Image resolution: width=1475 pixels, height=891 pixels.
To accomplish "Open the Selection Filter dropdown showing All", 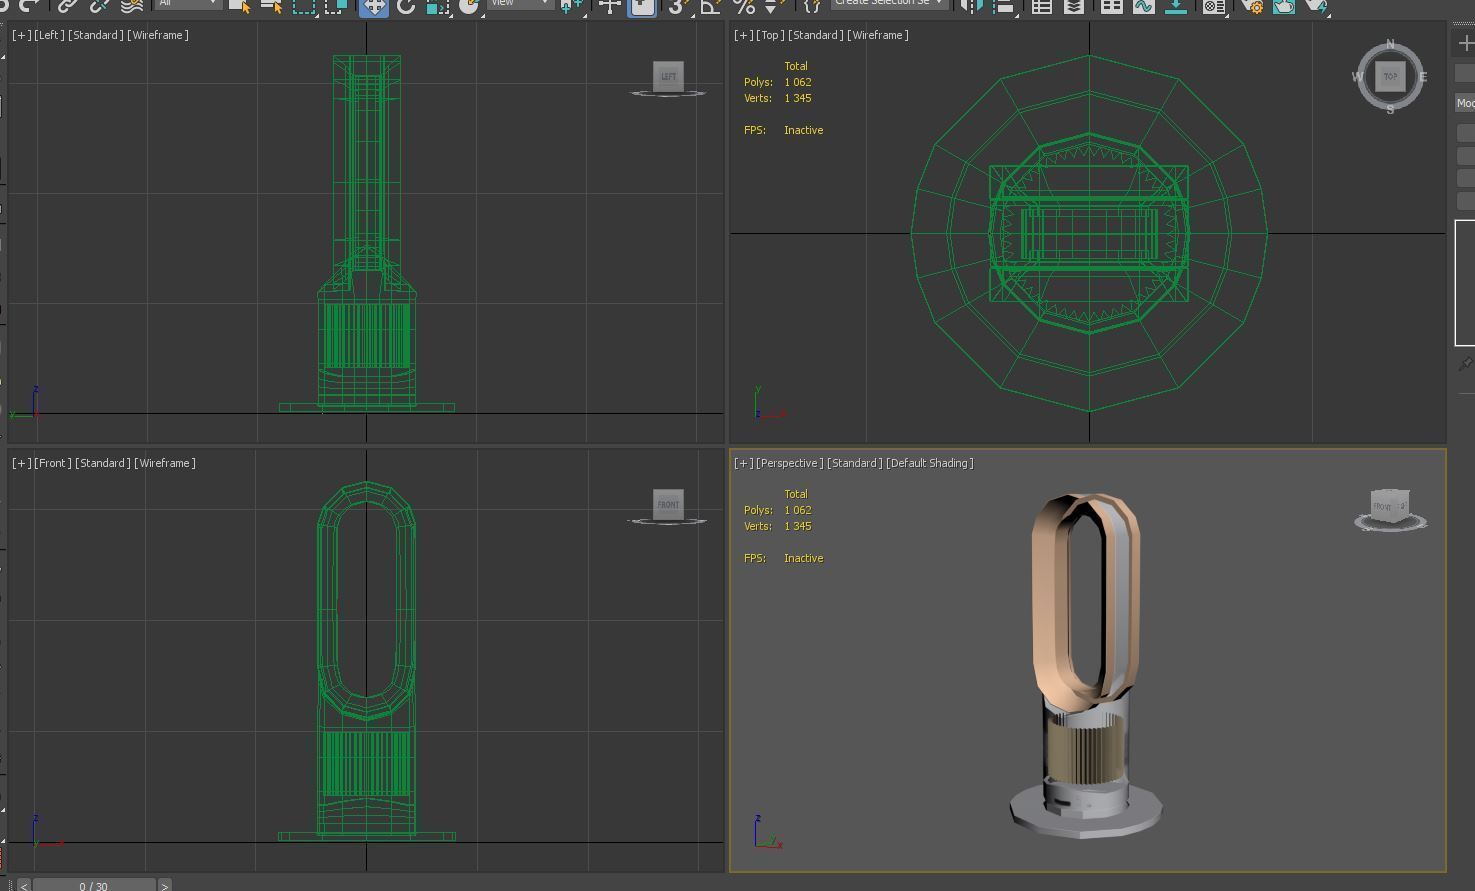I will coord(188,5).
